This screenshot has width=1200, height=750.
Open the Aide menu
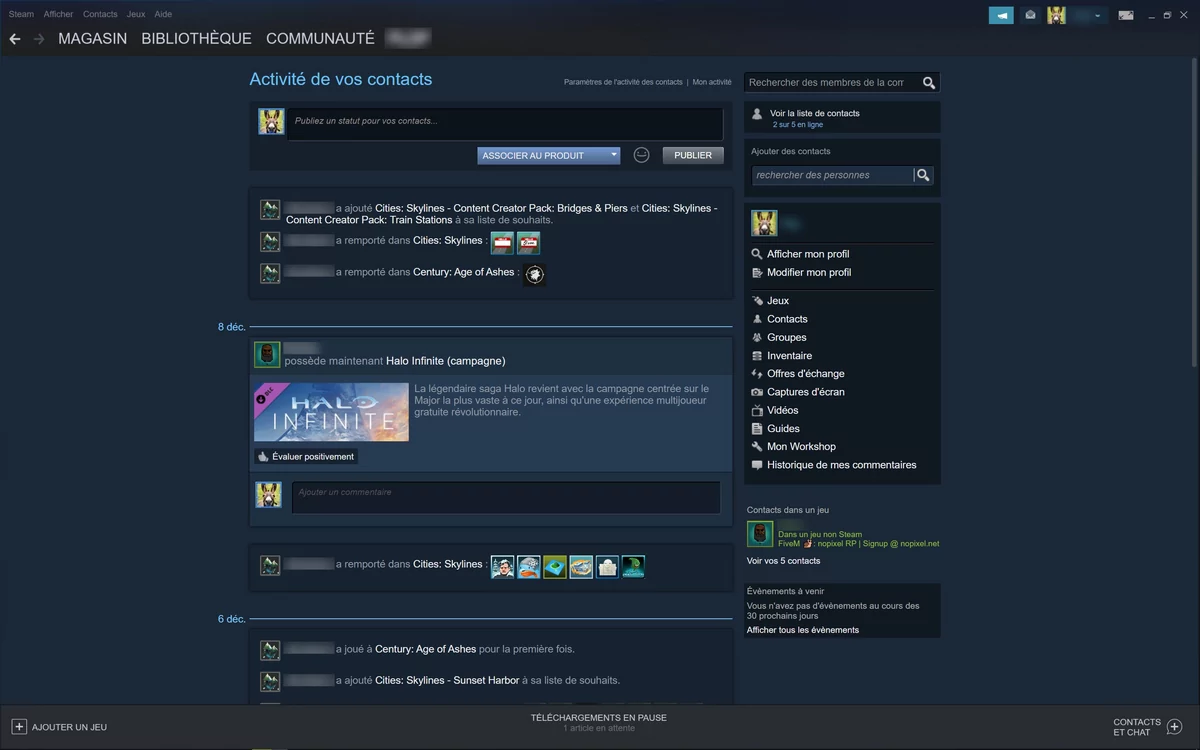(x=163, y=14)
